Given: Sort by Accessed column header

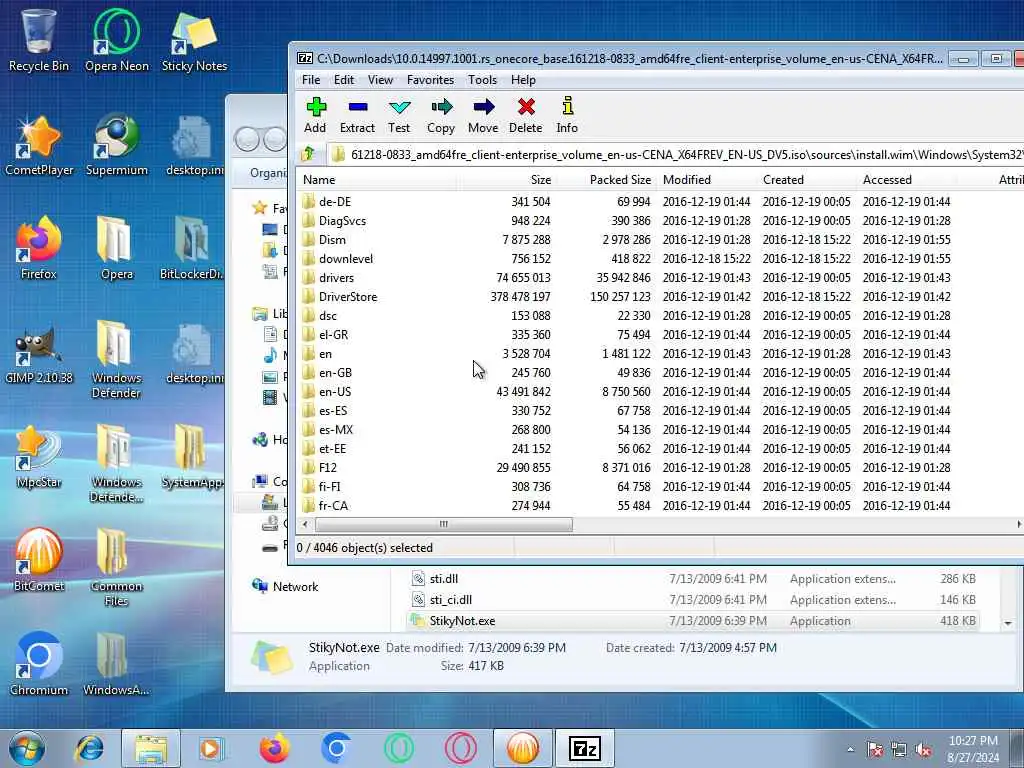Looking at the screenshot, I should pos(906,180).
